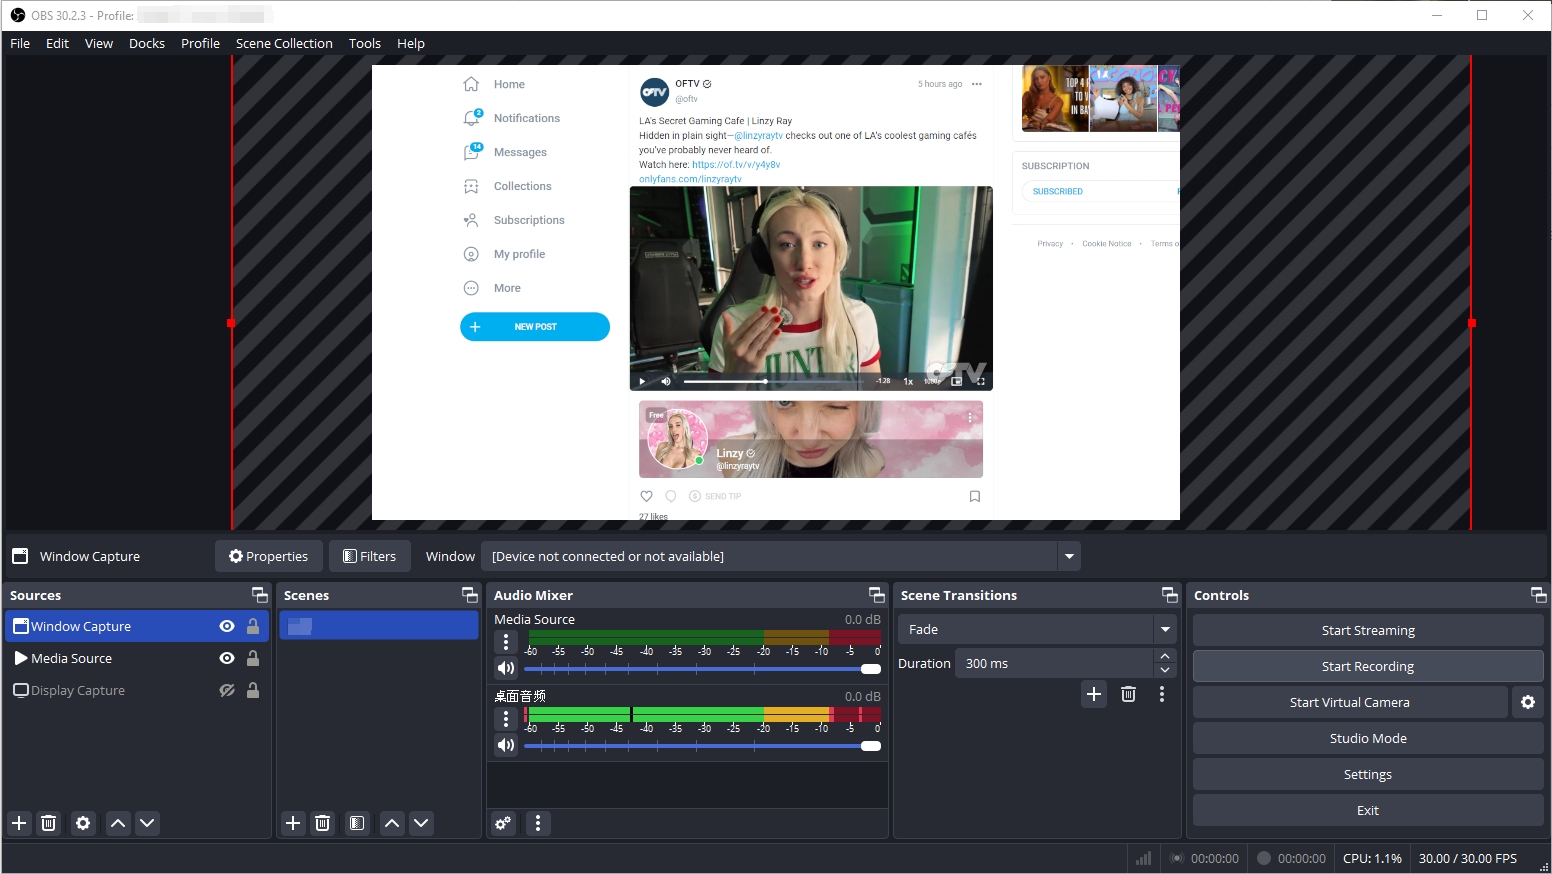1552x874 pixels.
Task: Float the Scene Transitions dock pop-out icon
Action: (1170, 595)
